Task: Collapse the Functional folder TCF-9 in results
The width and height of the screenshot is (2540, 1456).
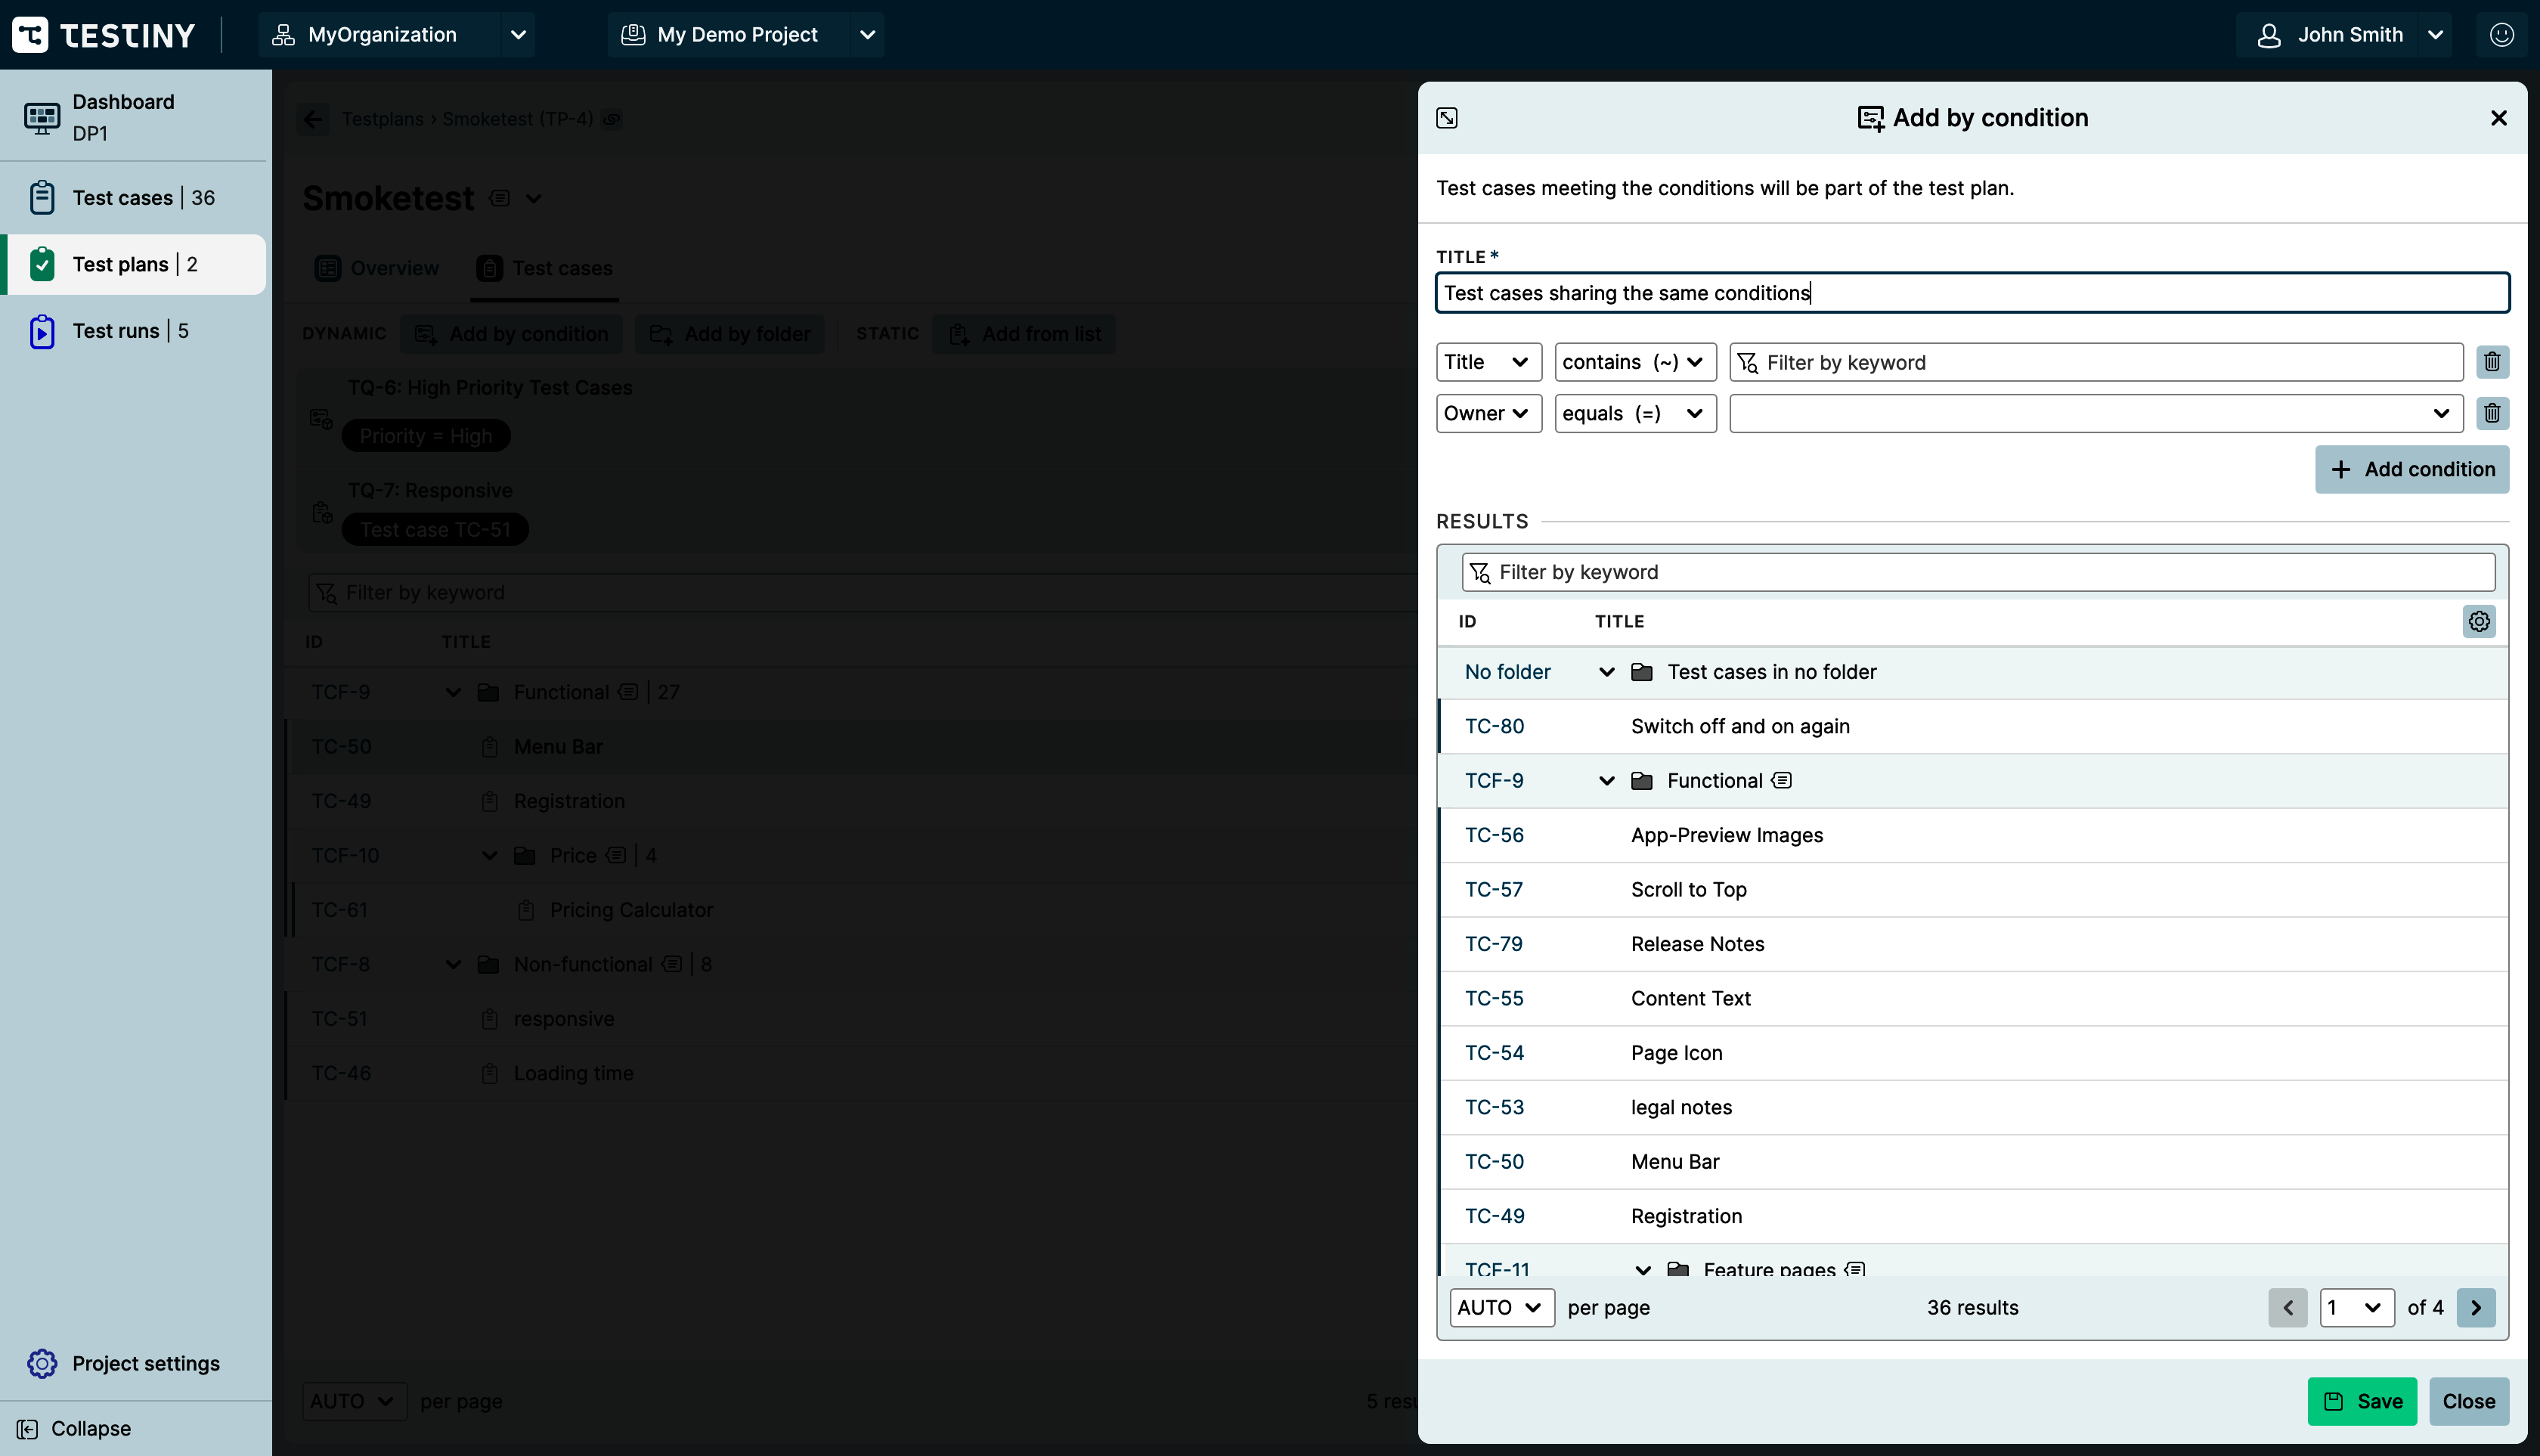Action: coord(1606,781)
